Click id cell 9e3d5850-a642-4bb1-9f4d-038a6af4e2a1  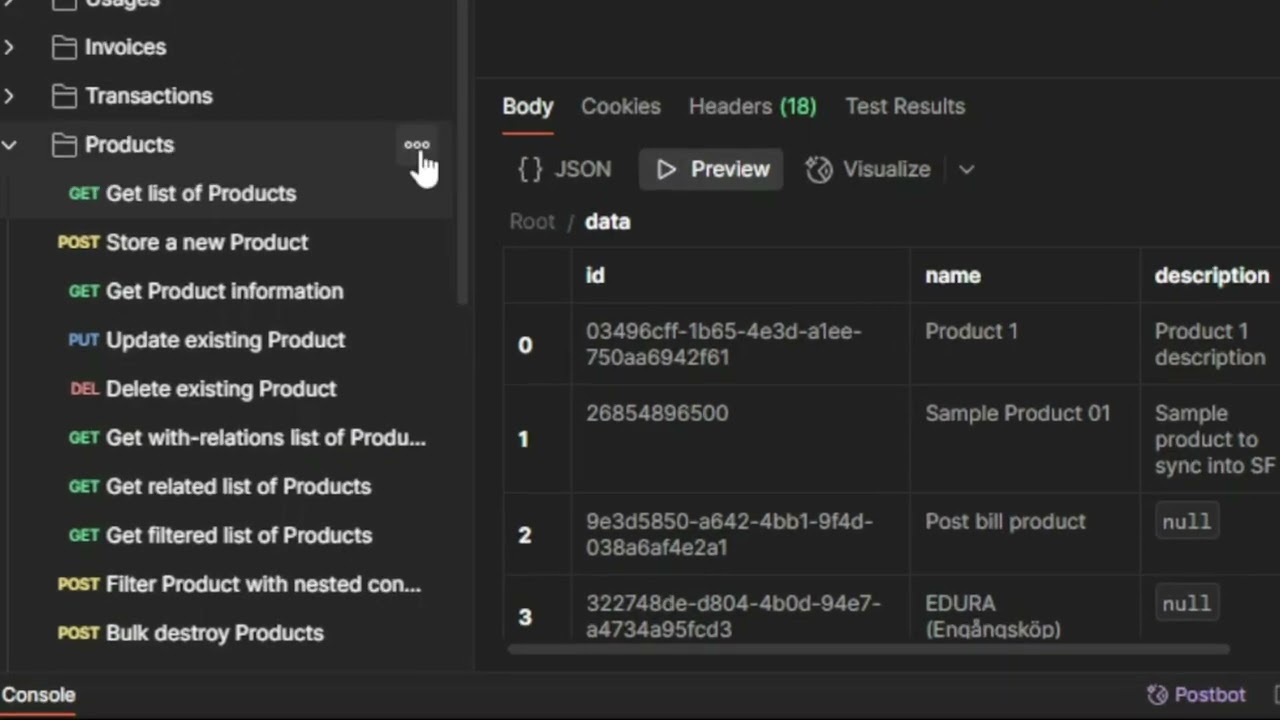coord(741,534)
